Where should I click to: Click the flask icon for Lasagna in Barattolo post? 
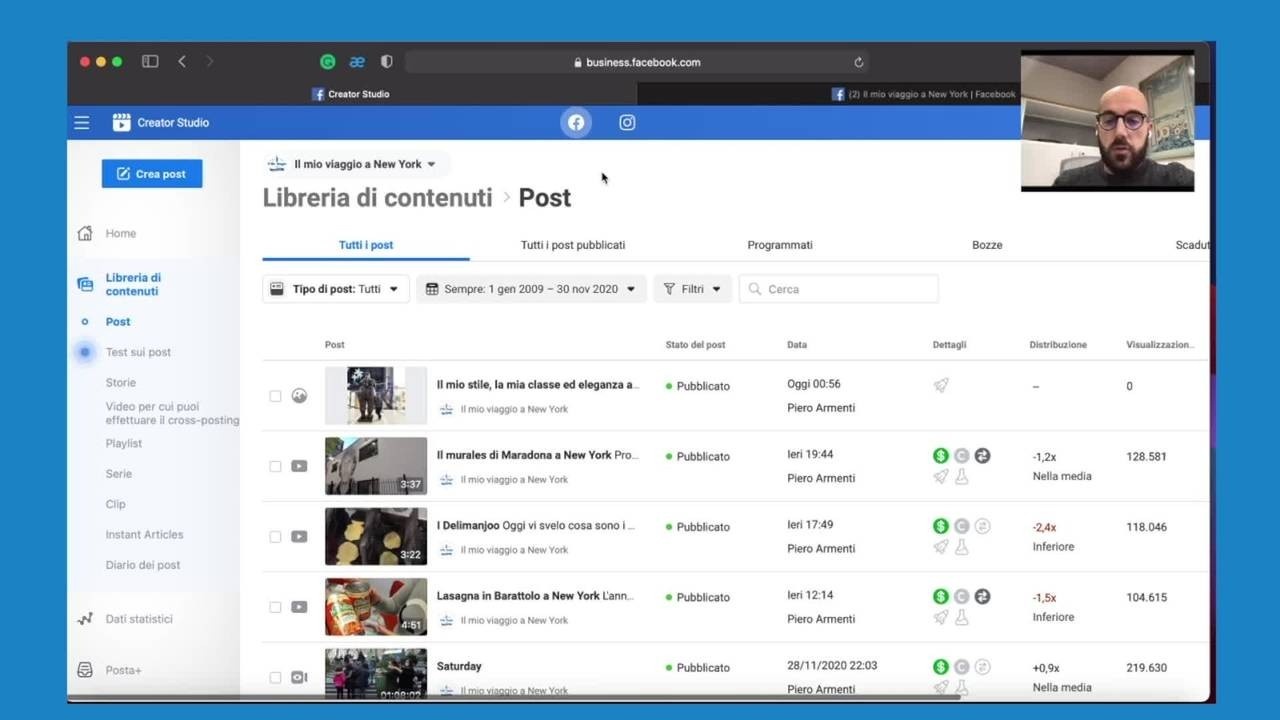point(961,618)
